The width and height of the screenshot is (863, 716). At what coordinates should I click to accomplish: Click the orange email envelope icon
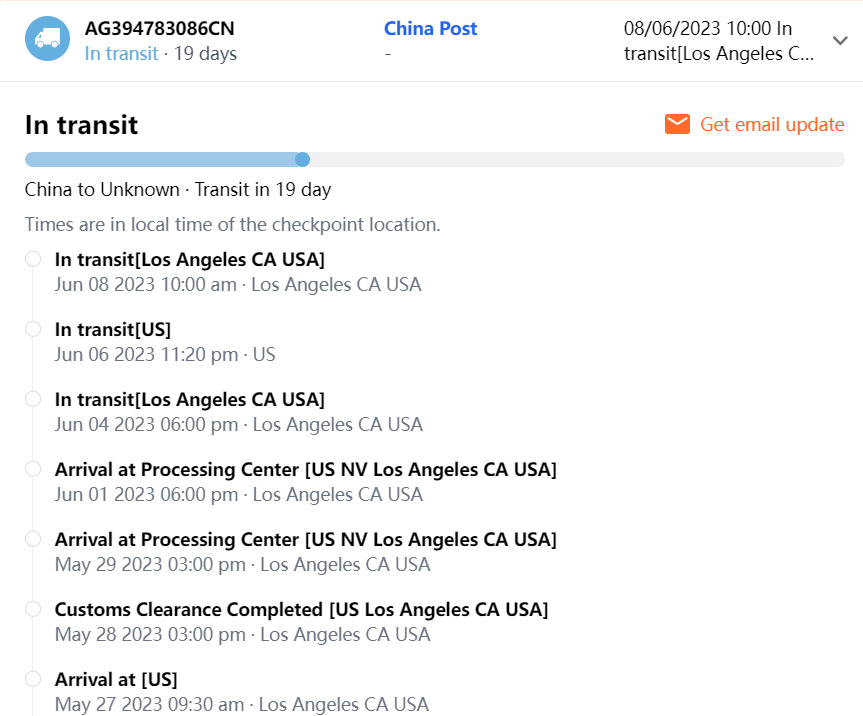677,124
